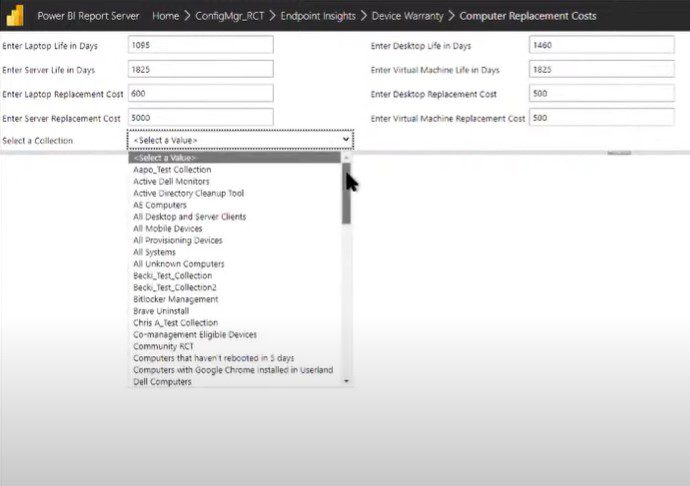Select Community RCT collection
Viewport: 690px width, 486px height.
(x=235, y=346)
